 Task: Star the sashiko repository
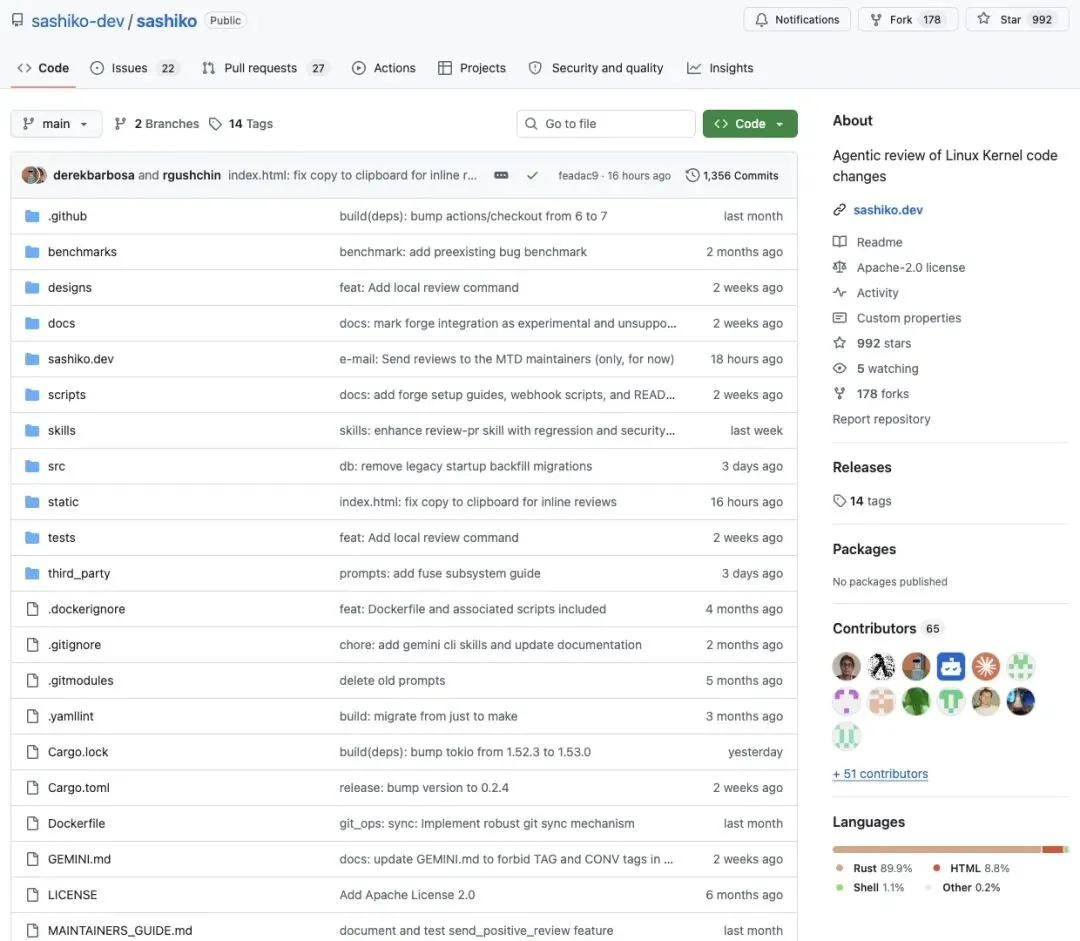point(1017,19)
